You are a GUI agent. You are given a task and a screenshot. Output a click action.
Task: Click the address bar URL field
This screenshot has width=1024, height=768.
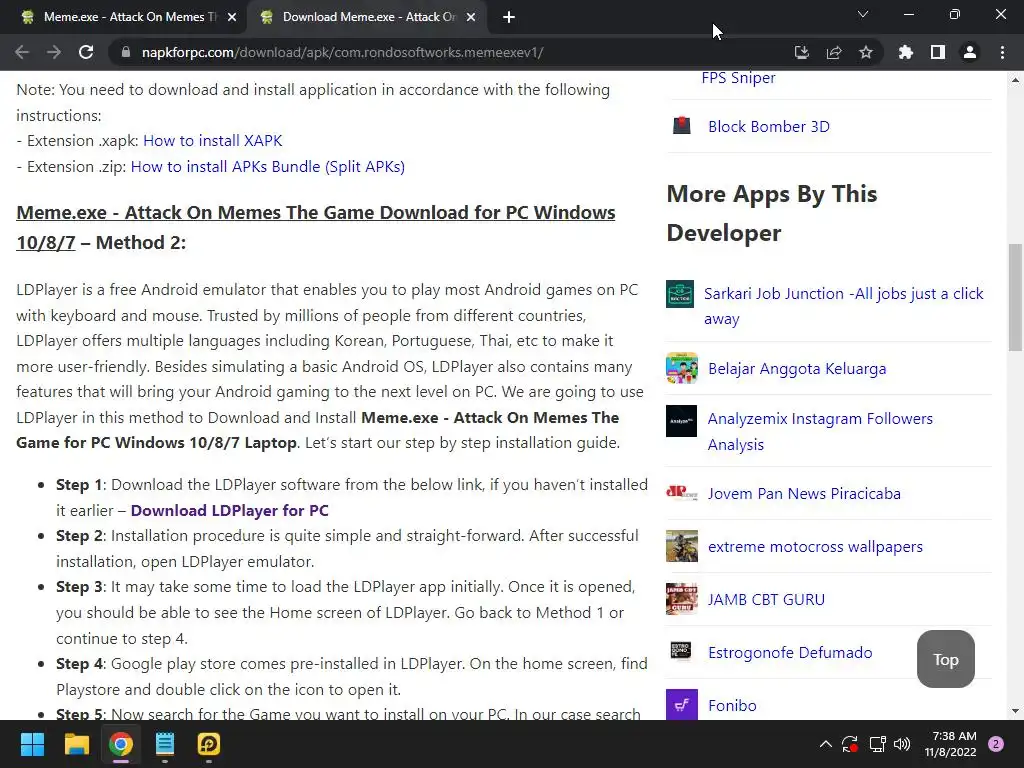(451, 52)
